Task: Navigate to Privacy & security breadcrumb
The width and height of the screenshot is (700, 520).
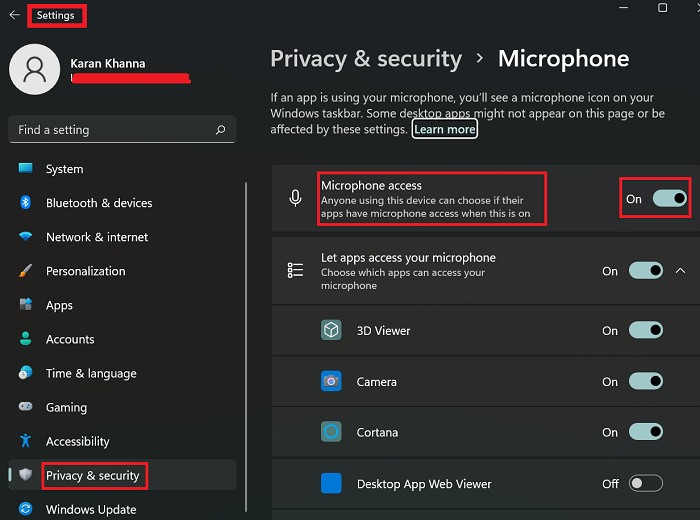Action: point(366,58)
